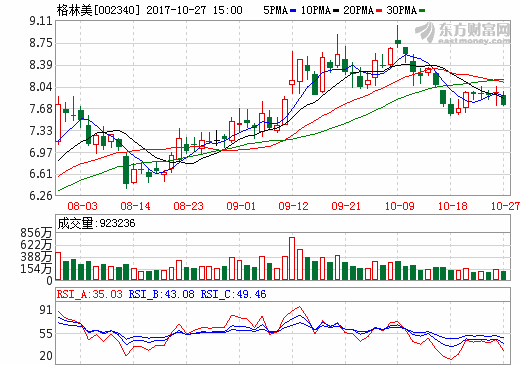Screen dimensions: 520x365
Task: Click the blue 5PMA legend swatch
Action: pos(293,11)
